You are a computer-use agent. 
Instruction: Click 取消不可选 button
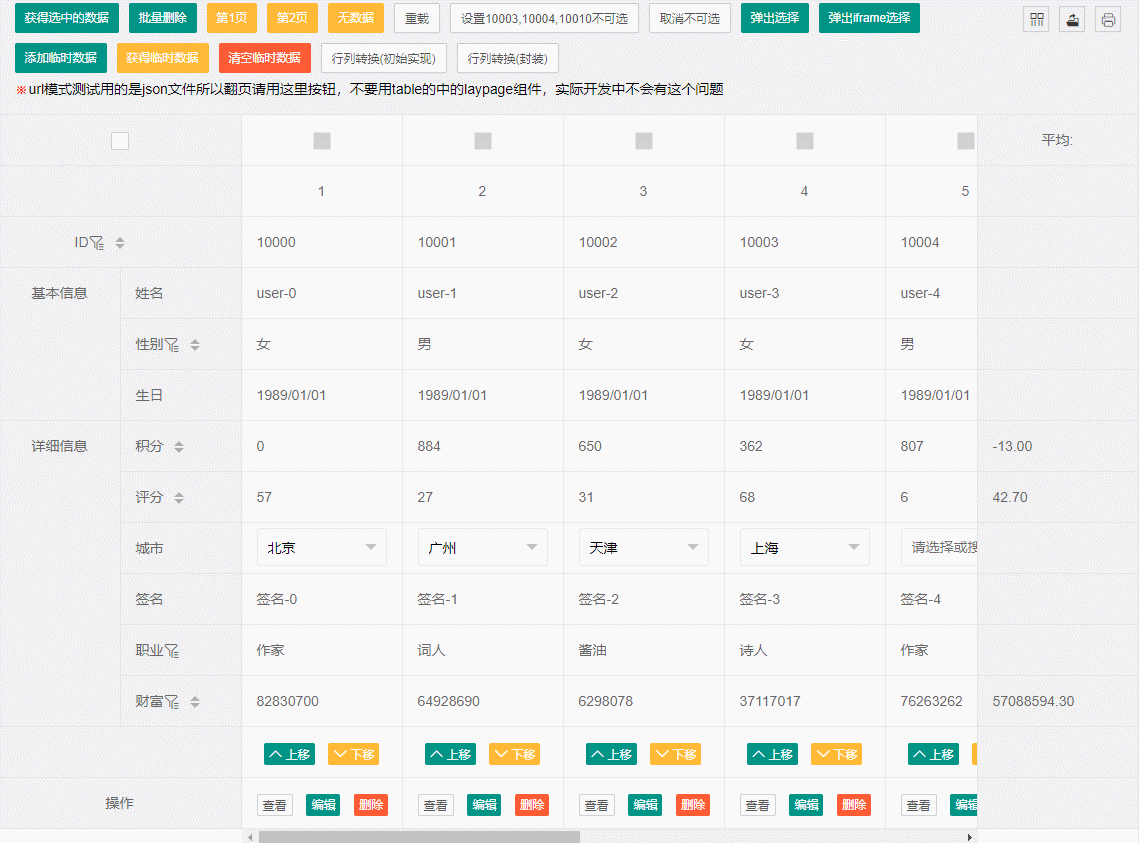coord(689,18)
